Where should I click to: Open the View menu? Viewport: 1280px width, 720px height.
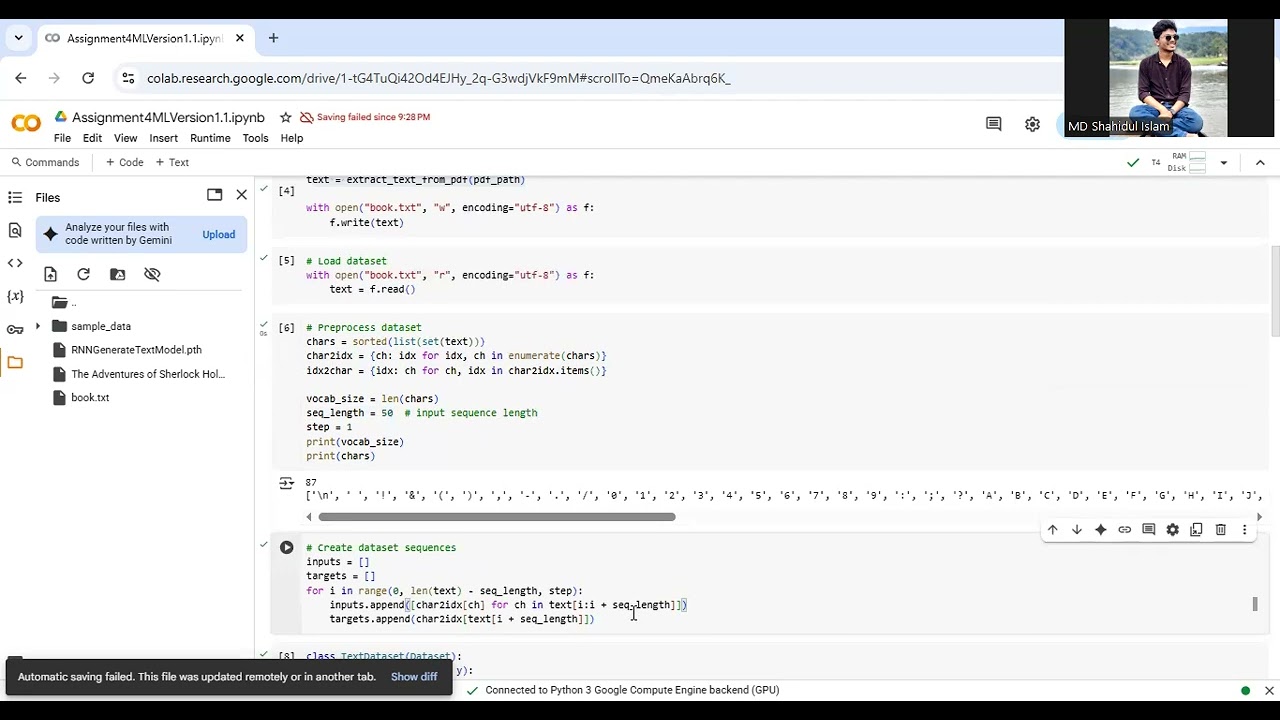tap(125, 138)
